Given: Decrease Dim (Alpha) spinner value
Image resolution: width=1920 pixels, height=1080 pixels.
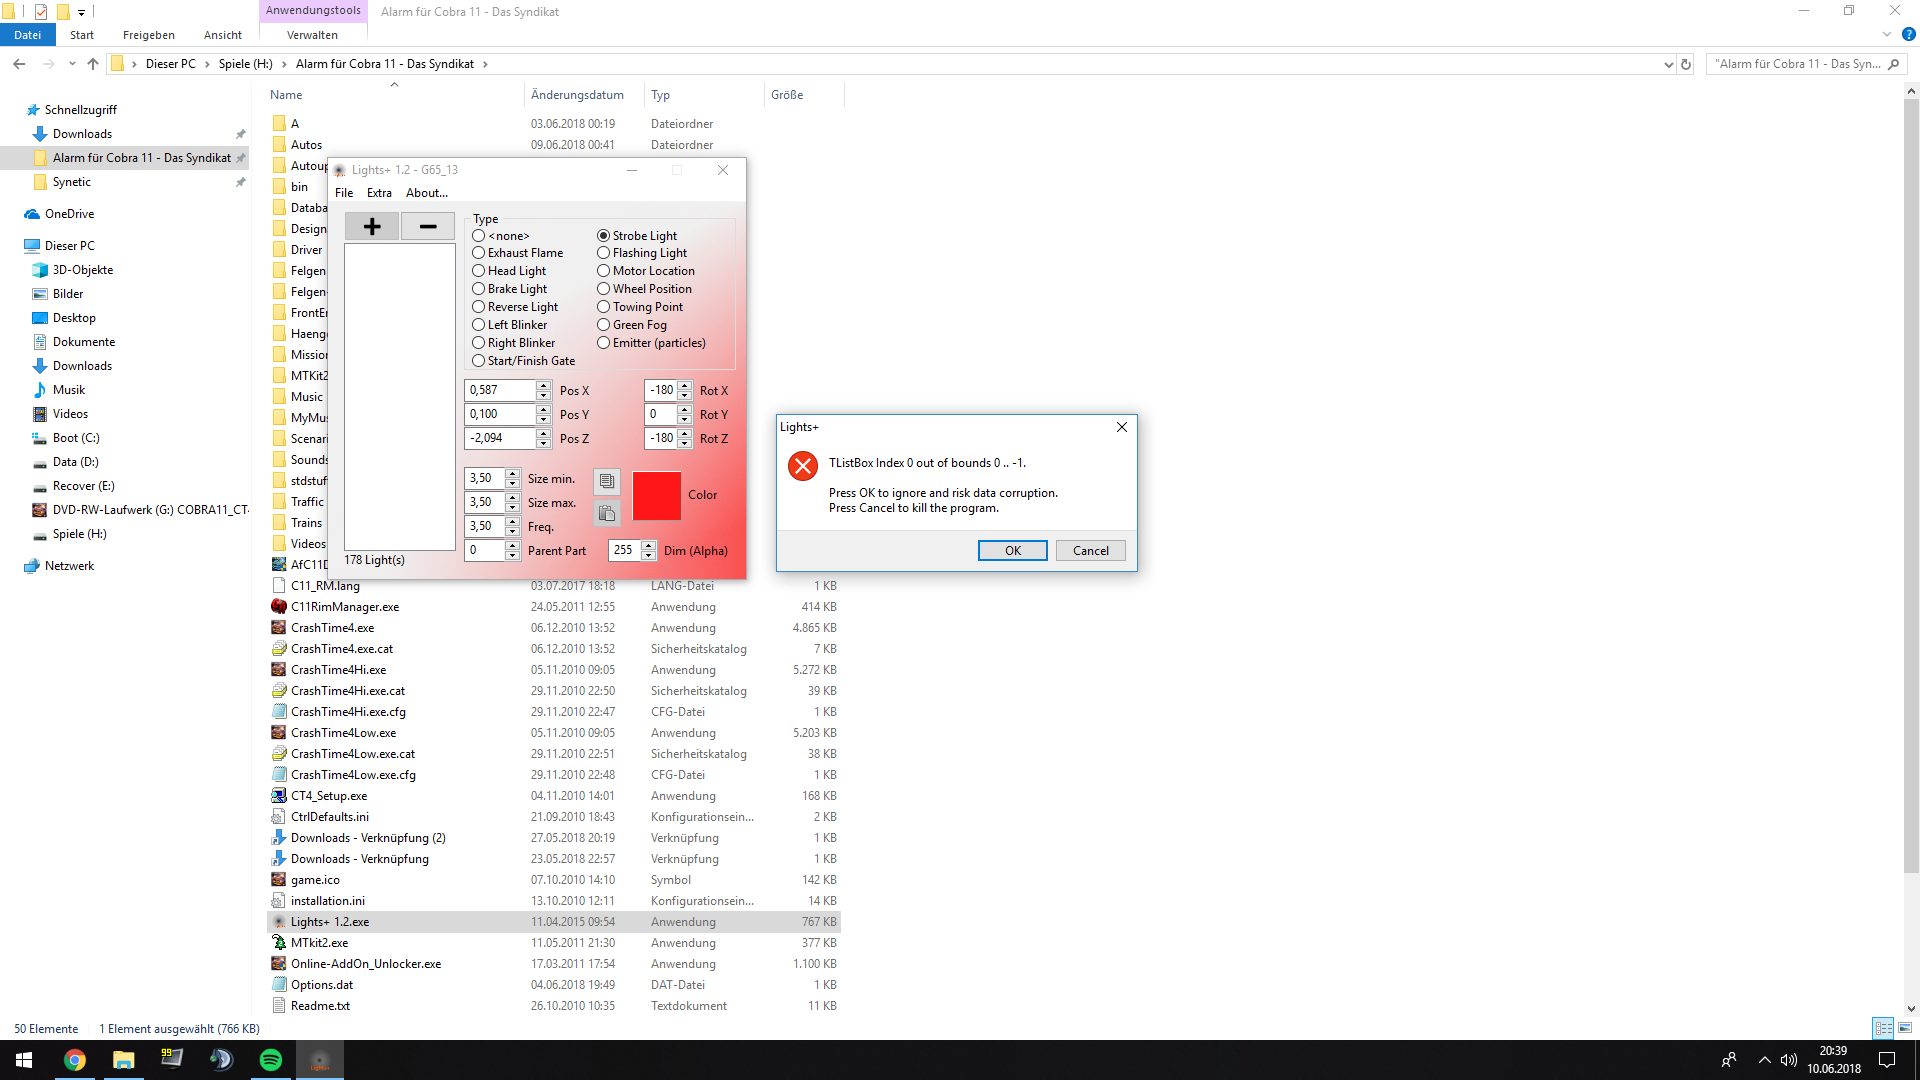Looking at the screenshot, I should click(648, 555).
